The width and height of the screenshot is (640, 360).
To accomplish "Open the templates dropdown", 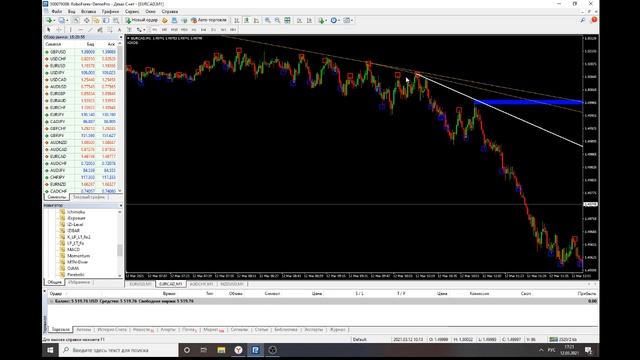I will [352, 20].
